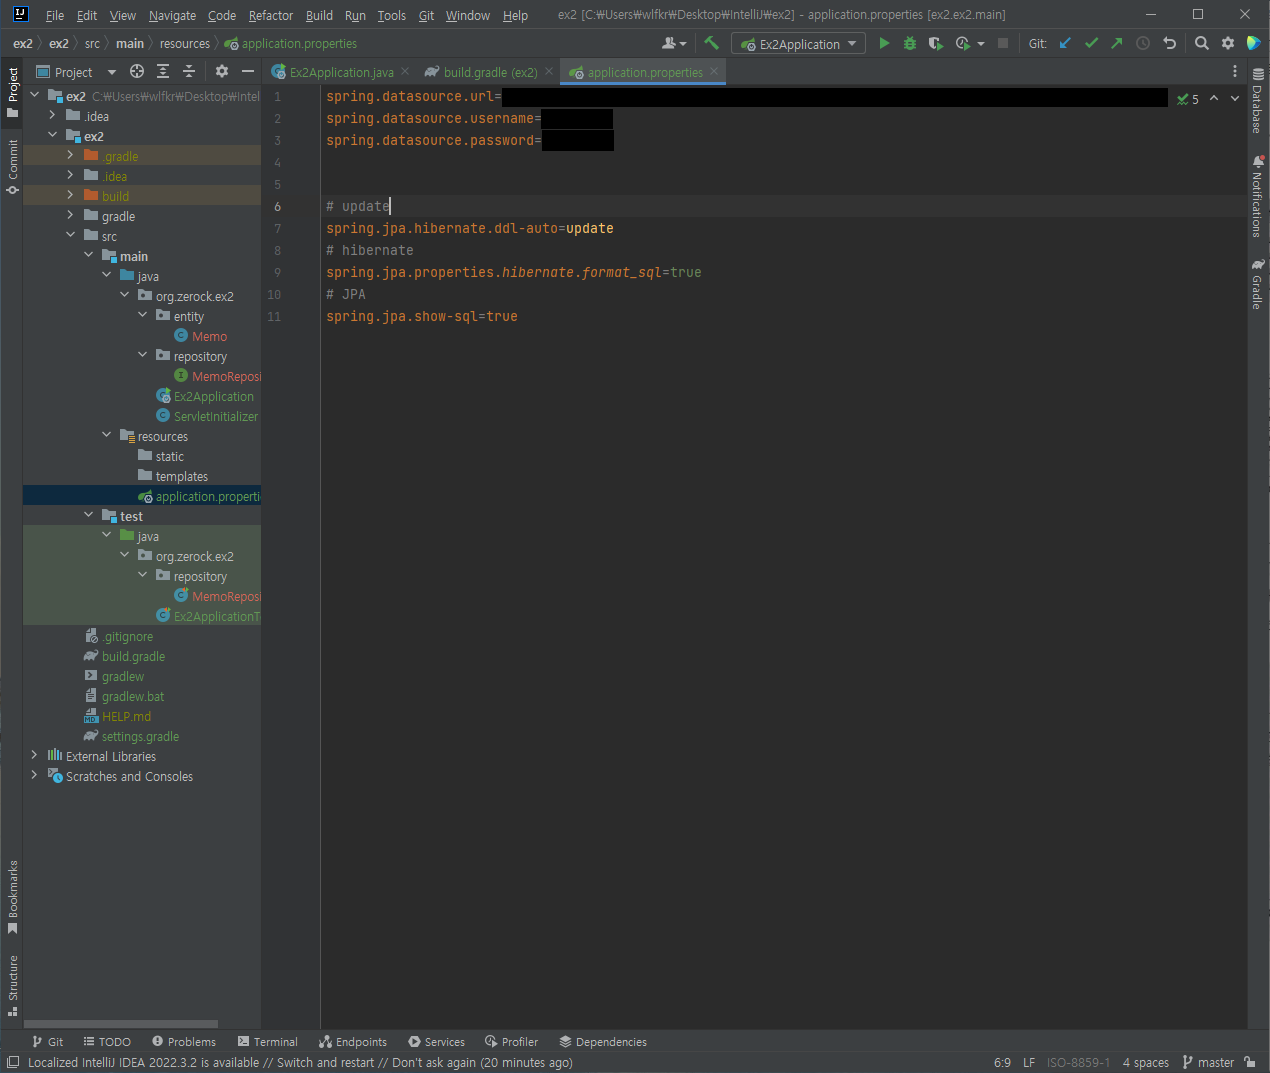
Task: Click the IntelliJ update notification in status bar
Action: (300, 1062)
